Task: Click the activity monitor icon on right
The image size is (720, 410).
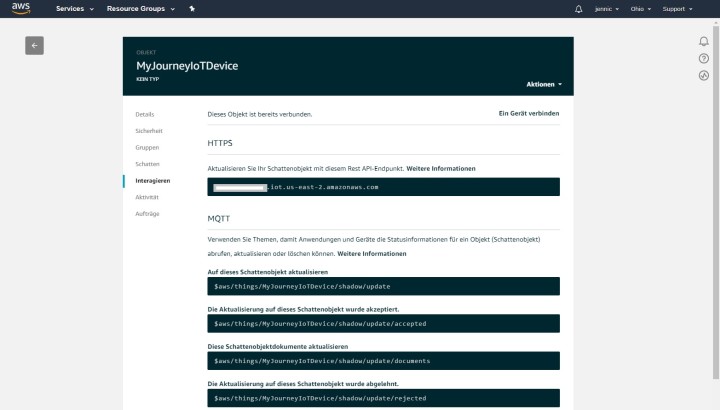Action: click(703, 75)
